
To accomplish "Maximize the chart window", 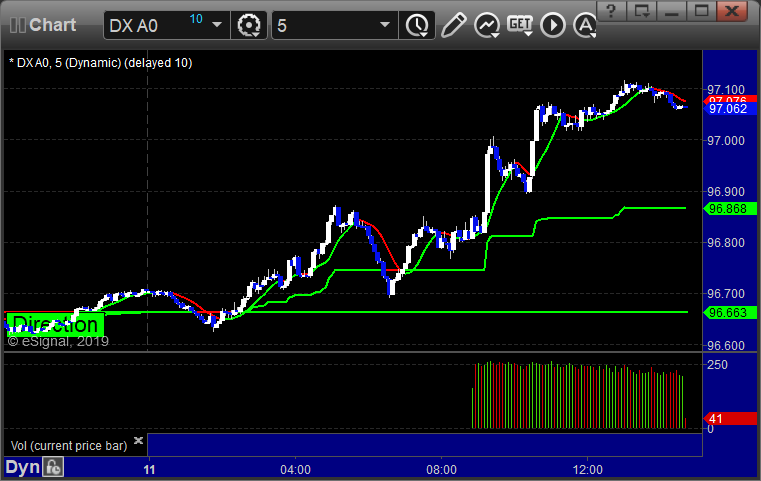I will tap(701, 10).
